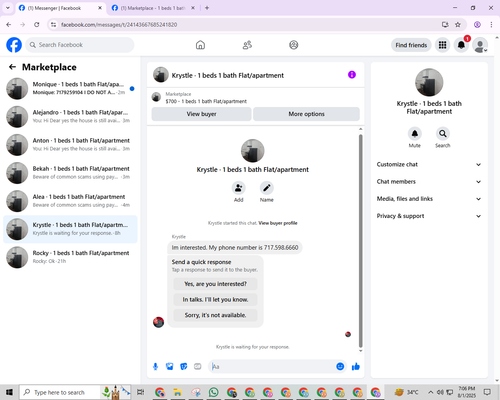
Task: Choose a sticker icon
Action: [184, 367]
